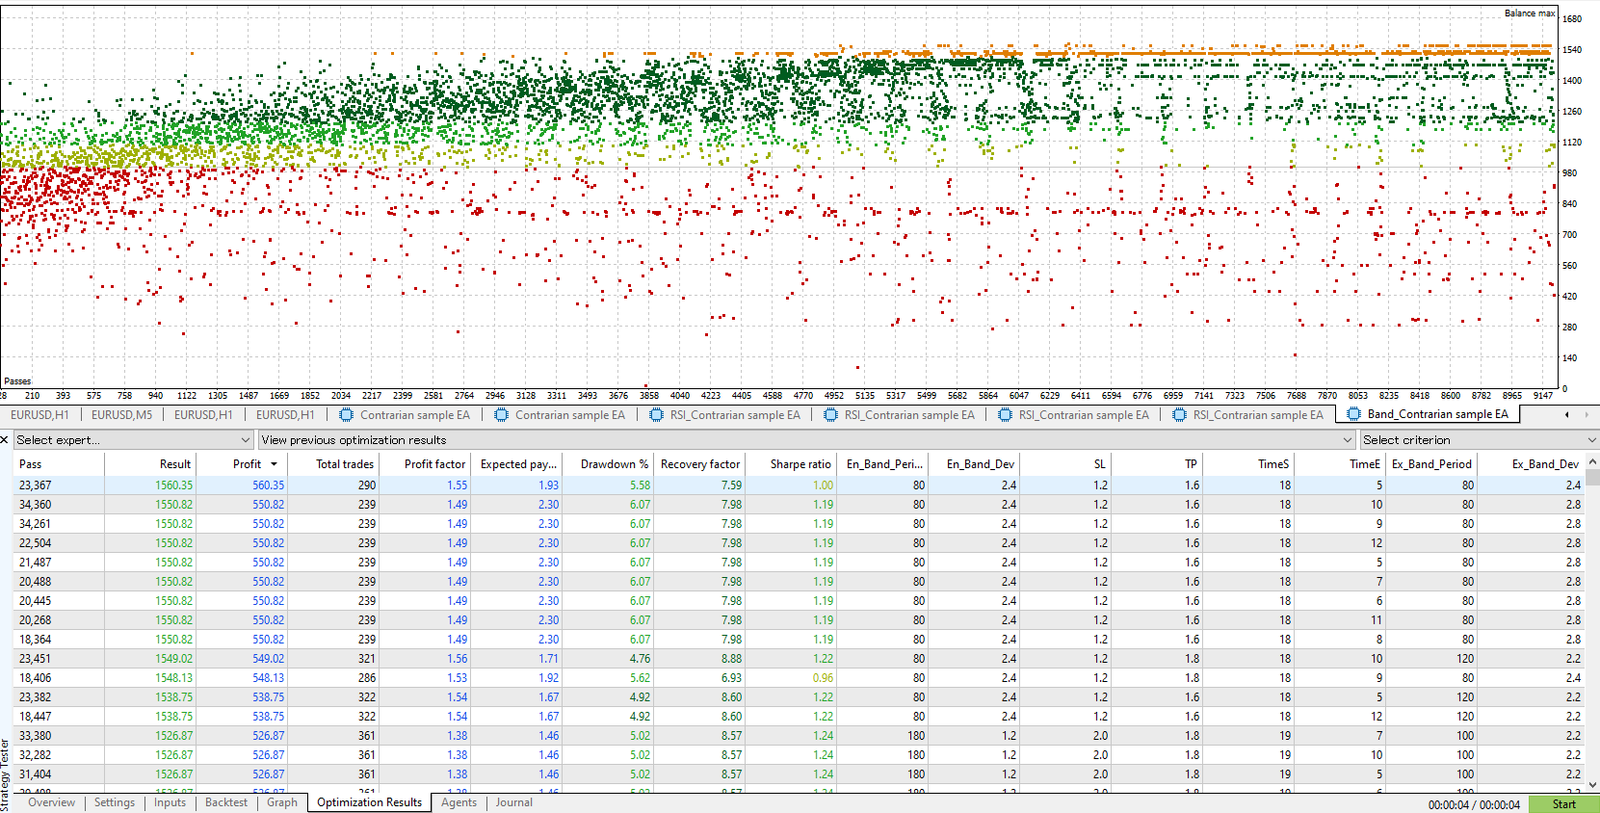Open the Agents tab
Viewport: 1600px width, 813px height.
pyautogui.click(x=459, y=802)
